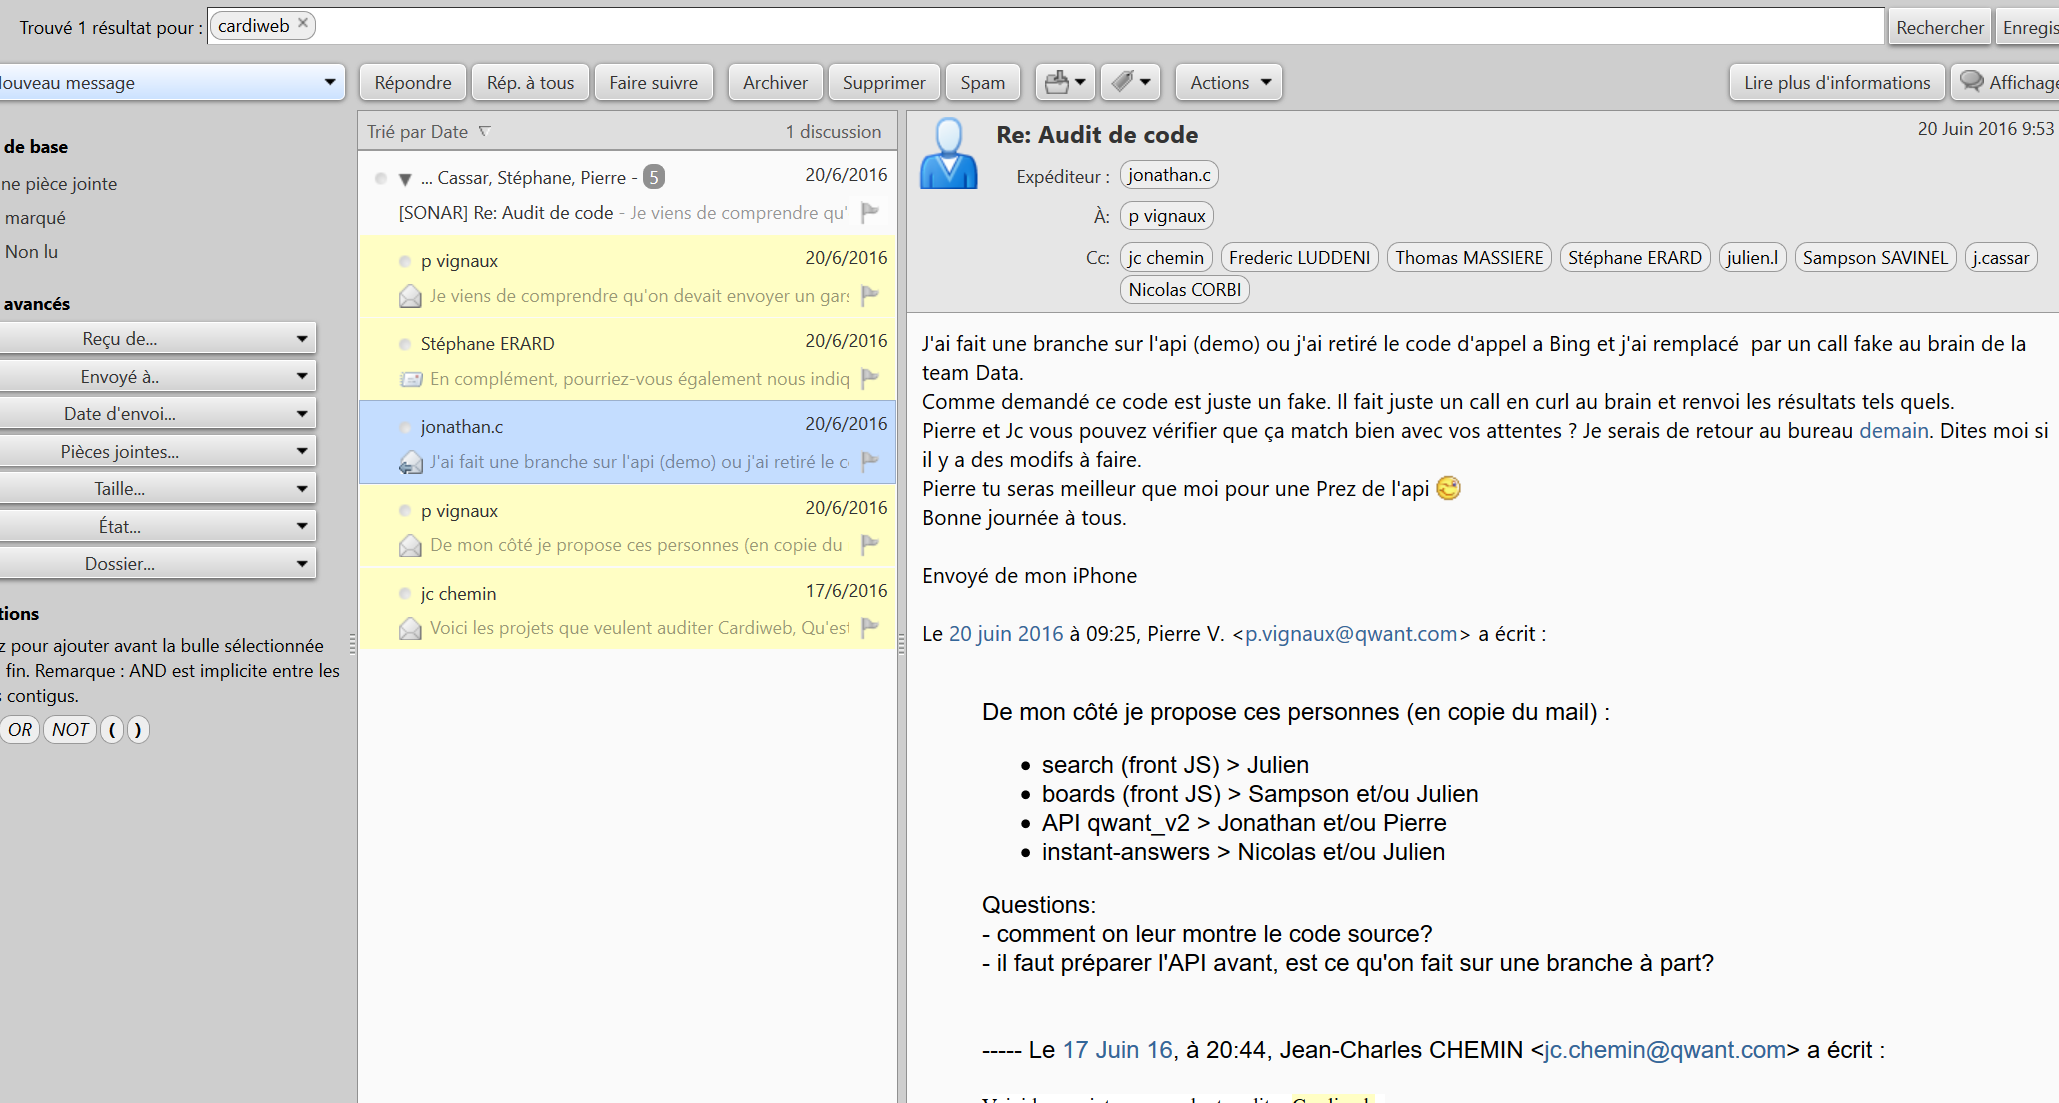Insert the closing parenthesis operator
This screenshot has width=2059, height=1103.
coord(138,729)
